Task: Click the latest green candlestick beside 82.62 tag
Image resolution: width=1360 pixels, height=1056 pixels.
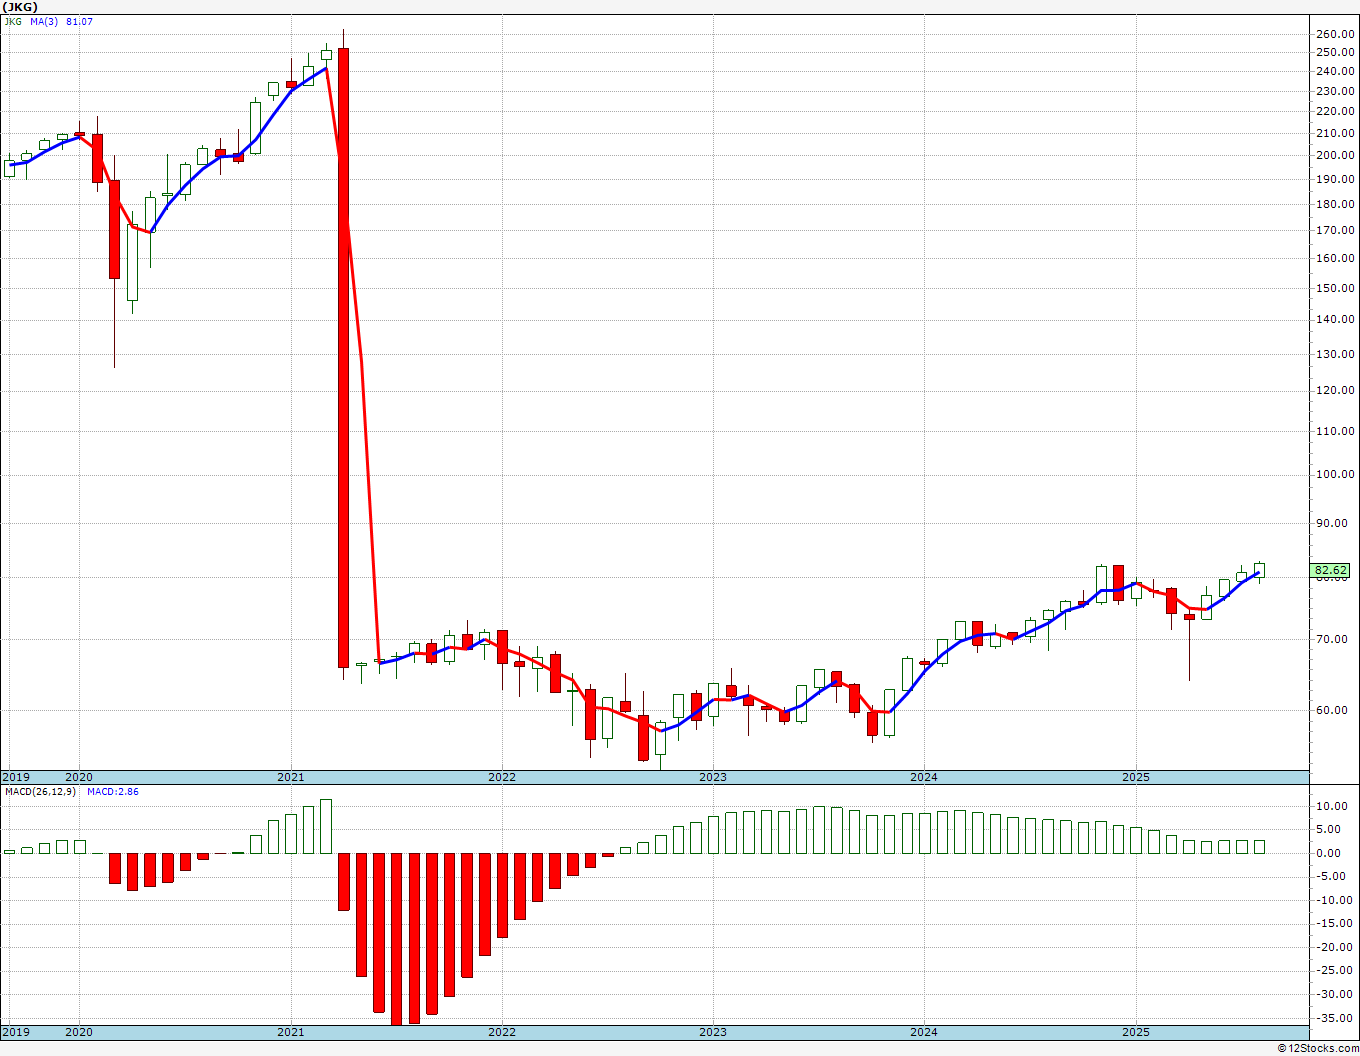Action: [x=1259, y=570]
